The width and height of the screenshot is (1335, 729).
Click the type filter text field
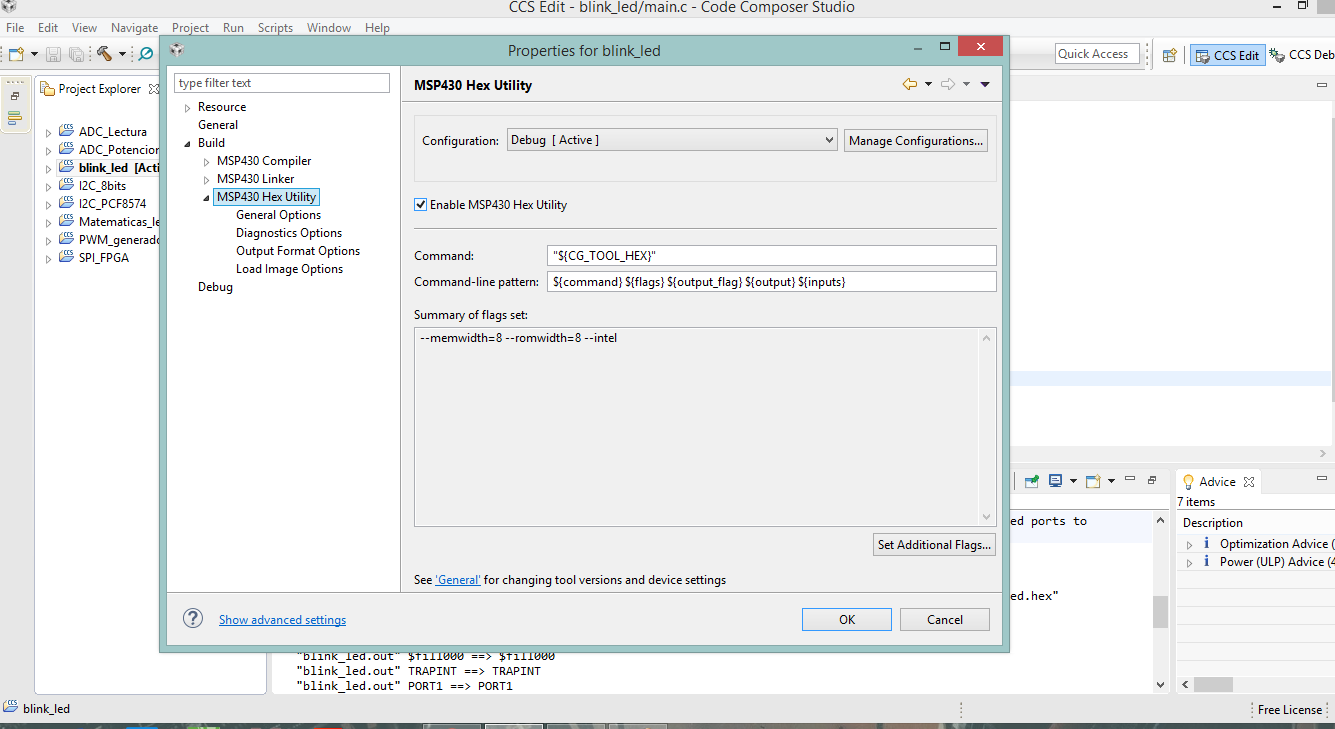282,83
